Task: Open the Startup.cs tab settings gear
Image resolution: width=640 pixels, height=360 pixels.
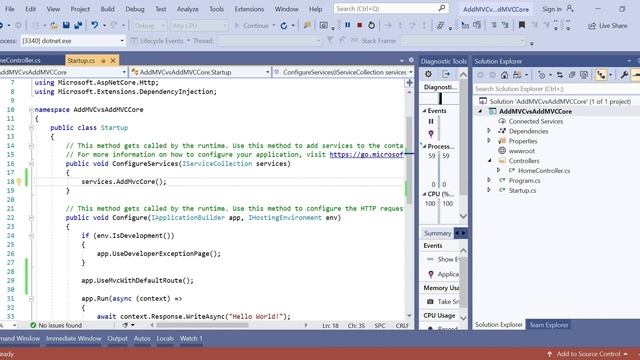Action: coord(411,60)
